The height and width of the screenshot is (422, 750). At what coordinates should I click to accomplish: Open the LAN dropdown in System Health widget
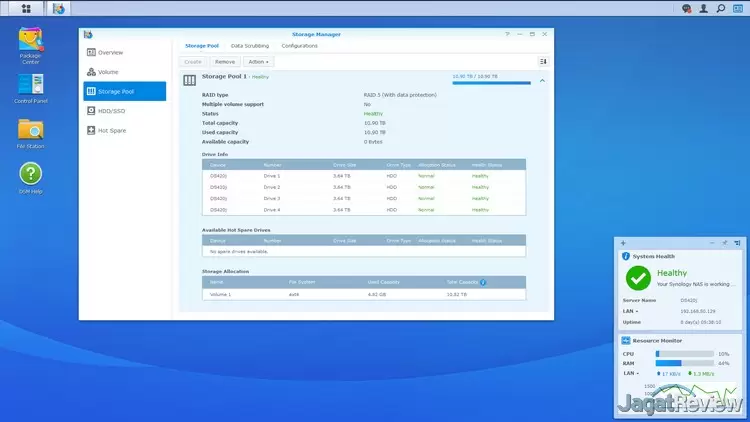click(x=630, y=311)
